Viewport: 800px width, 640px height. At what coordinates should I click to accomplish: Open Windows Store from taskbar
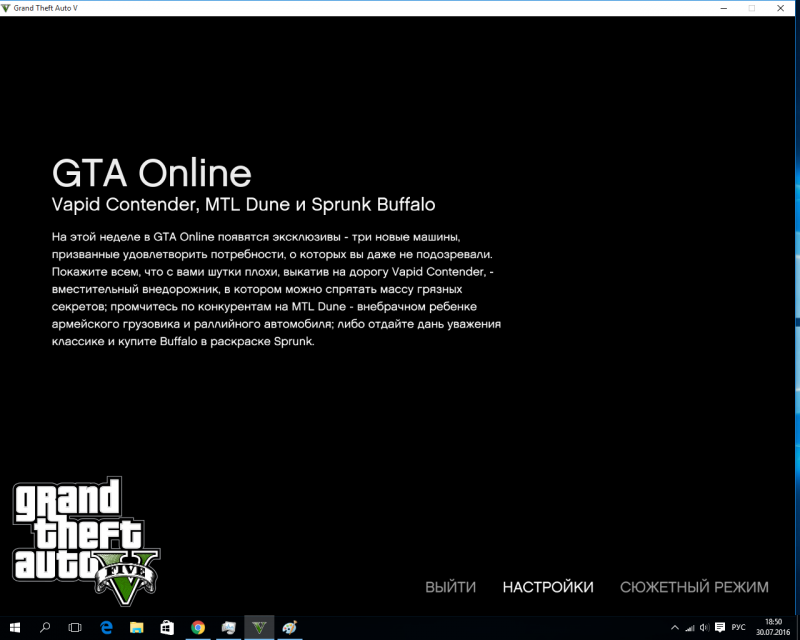[x=167, y=628]
